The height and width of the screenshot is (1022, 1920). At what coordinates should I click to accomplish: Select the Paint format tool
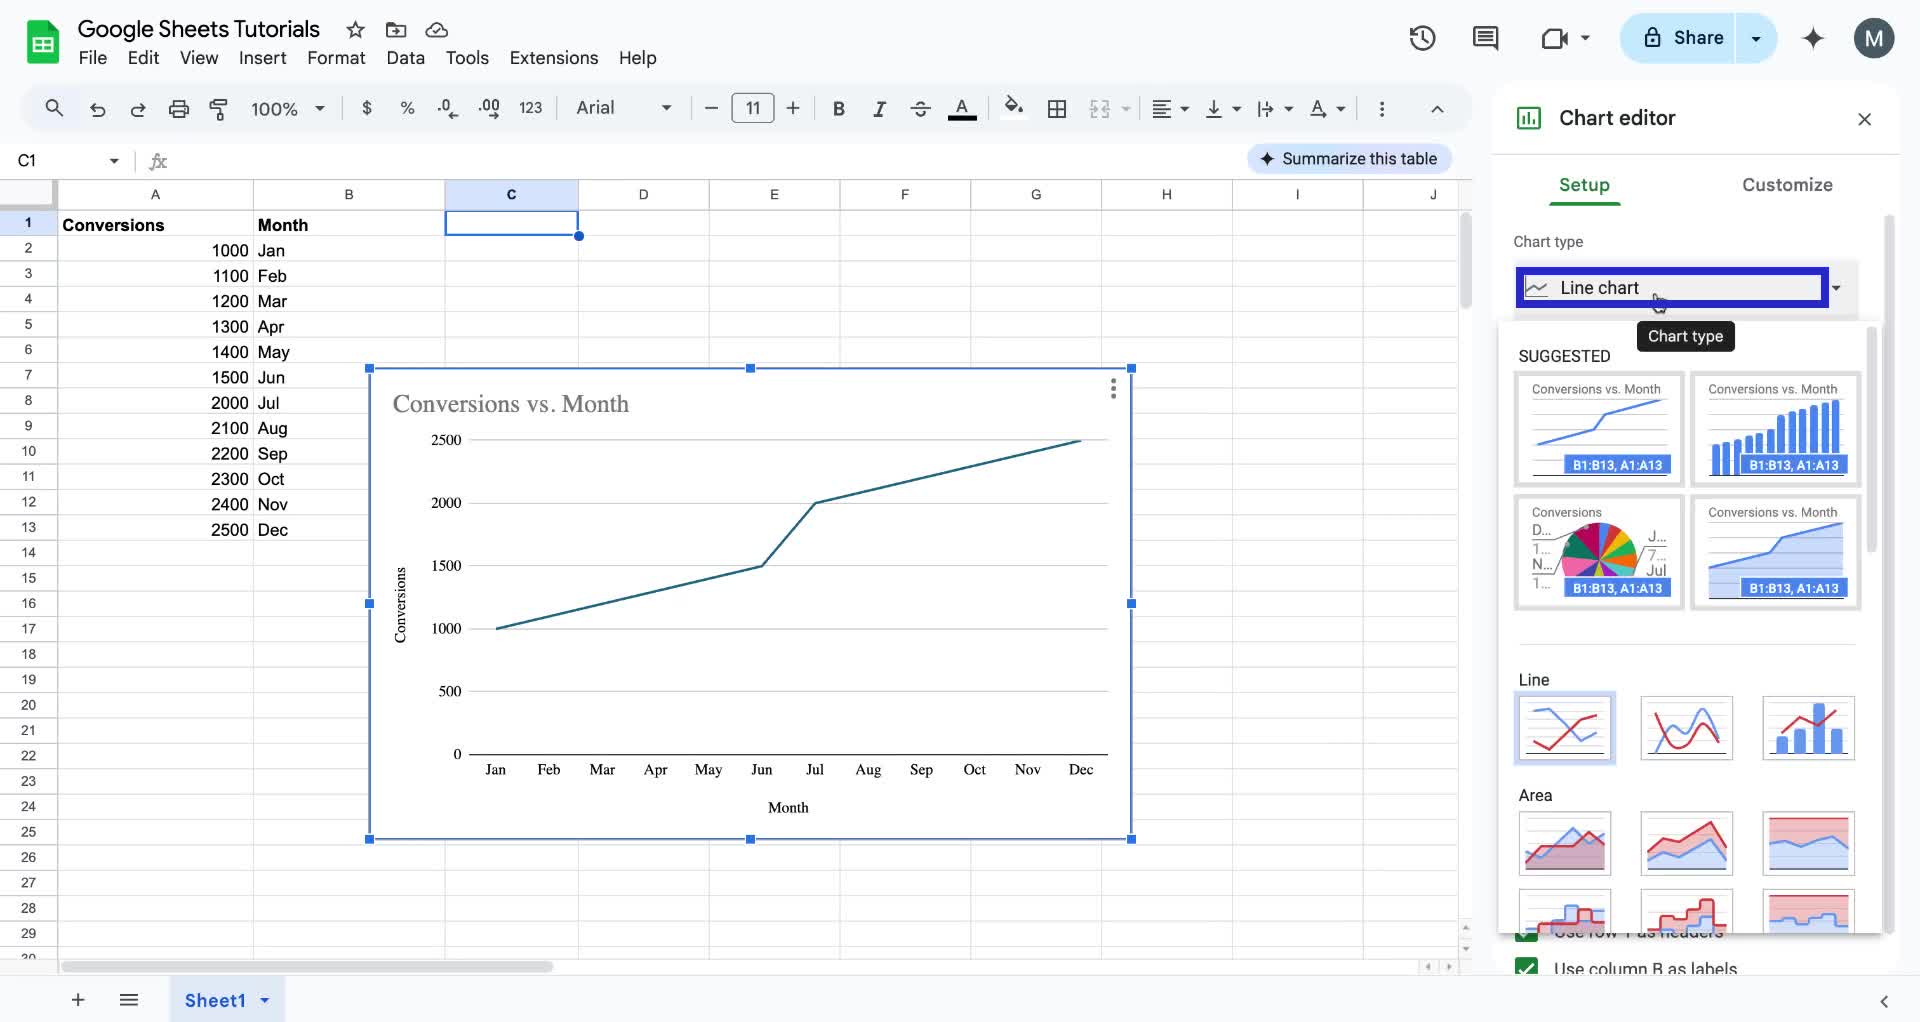219,108
